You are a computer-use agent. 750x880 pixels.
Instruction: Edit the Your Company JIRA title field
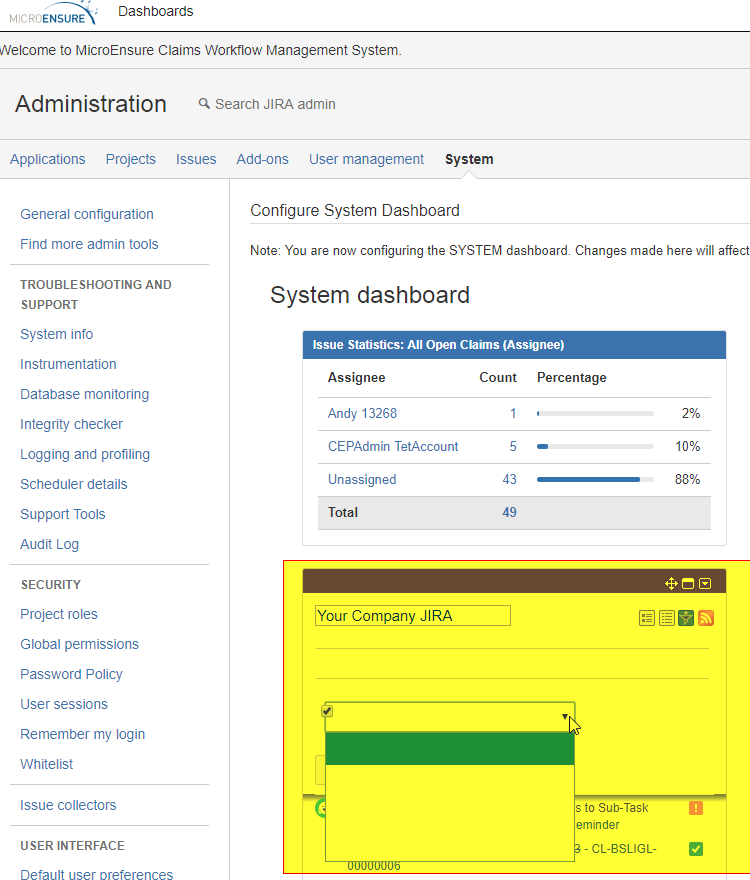tap(413, 616)
